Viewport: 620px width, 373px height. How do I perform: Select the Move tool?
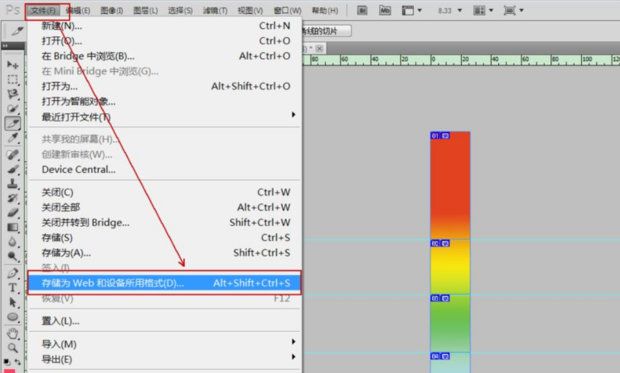click(x=13, y=64)
